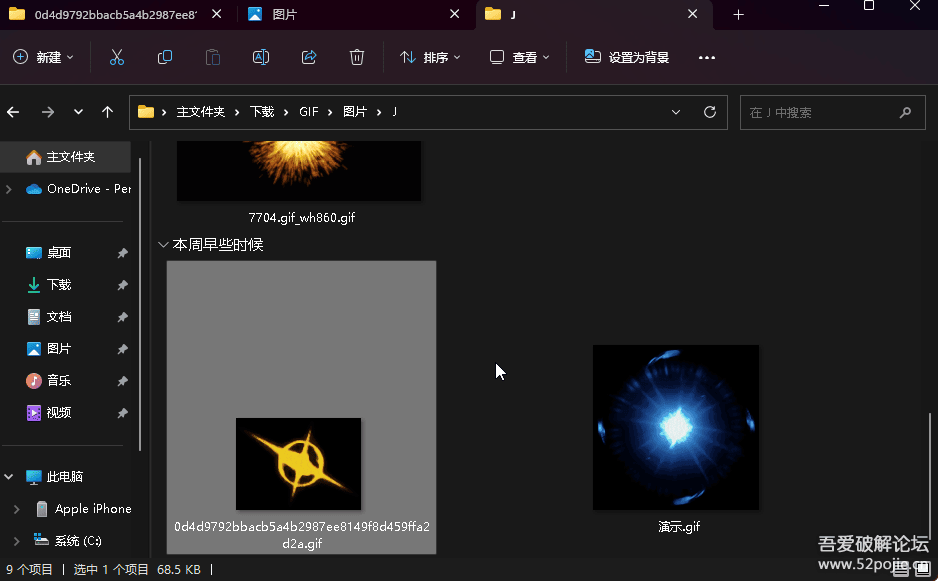Refresh the current folder
This screenshot has width=938, height=581.
click(x=710, y=112)
